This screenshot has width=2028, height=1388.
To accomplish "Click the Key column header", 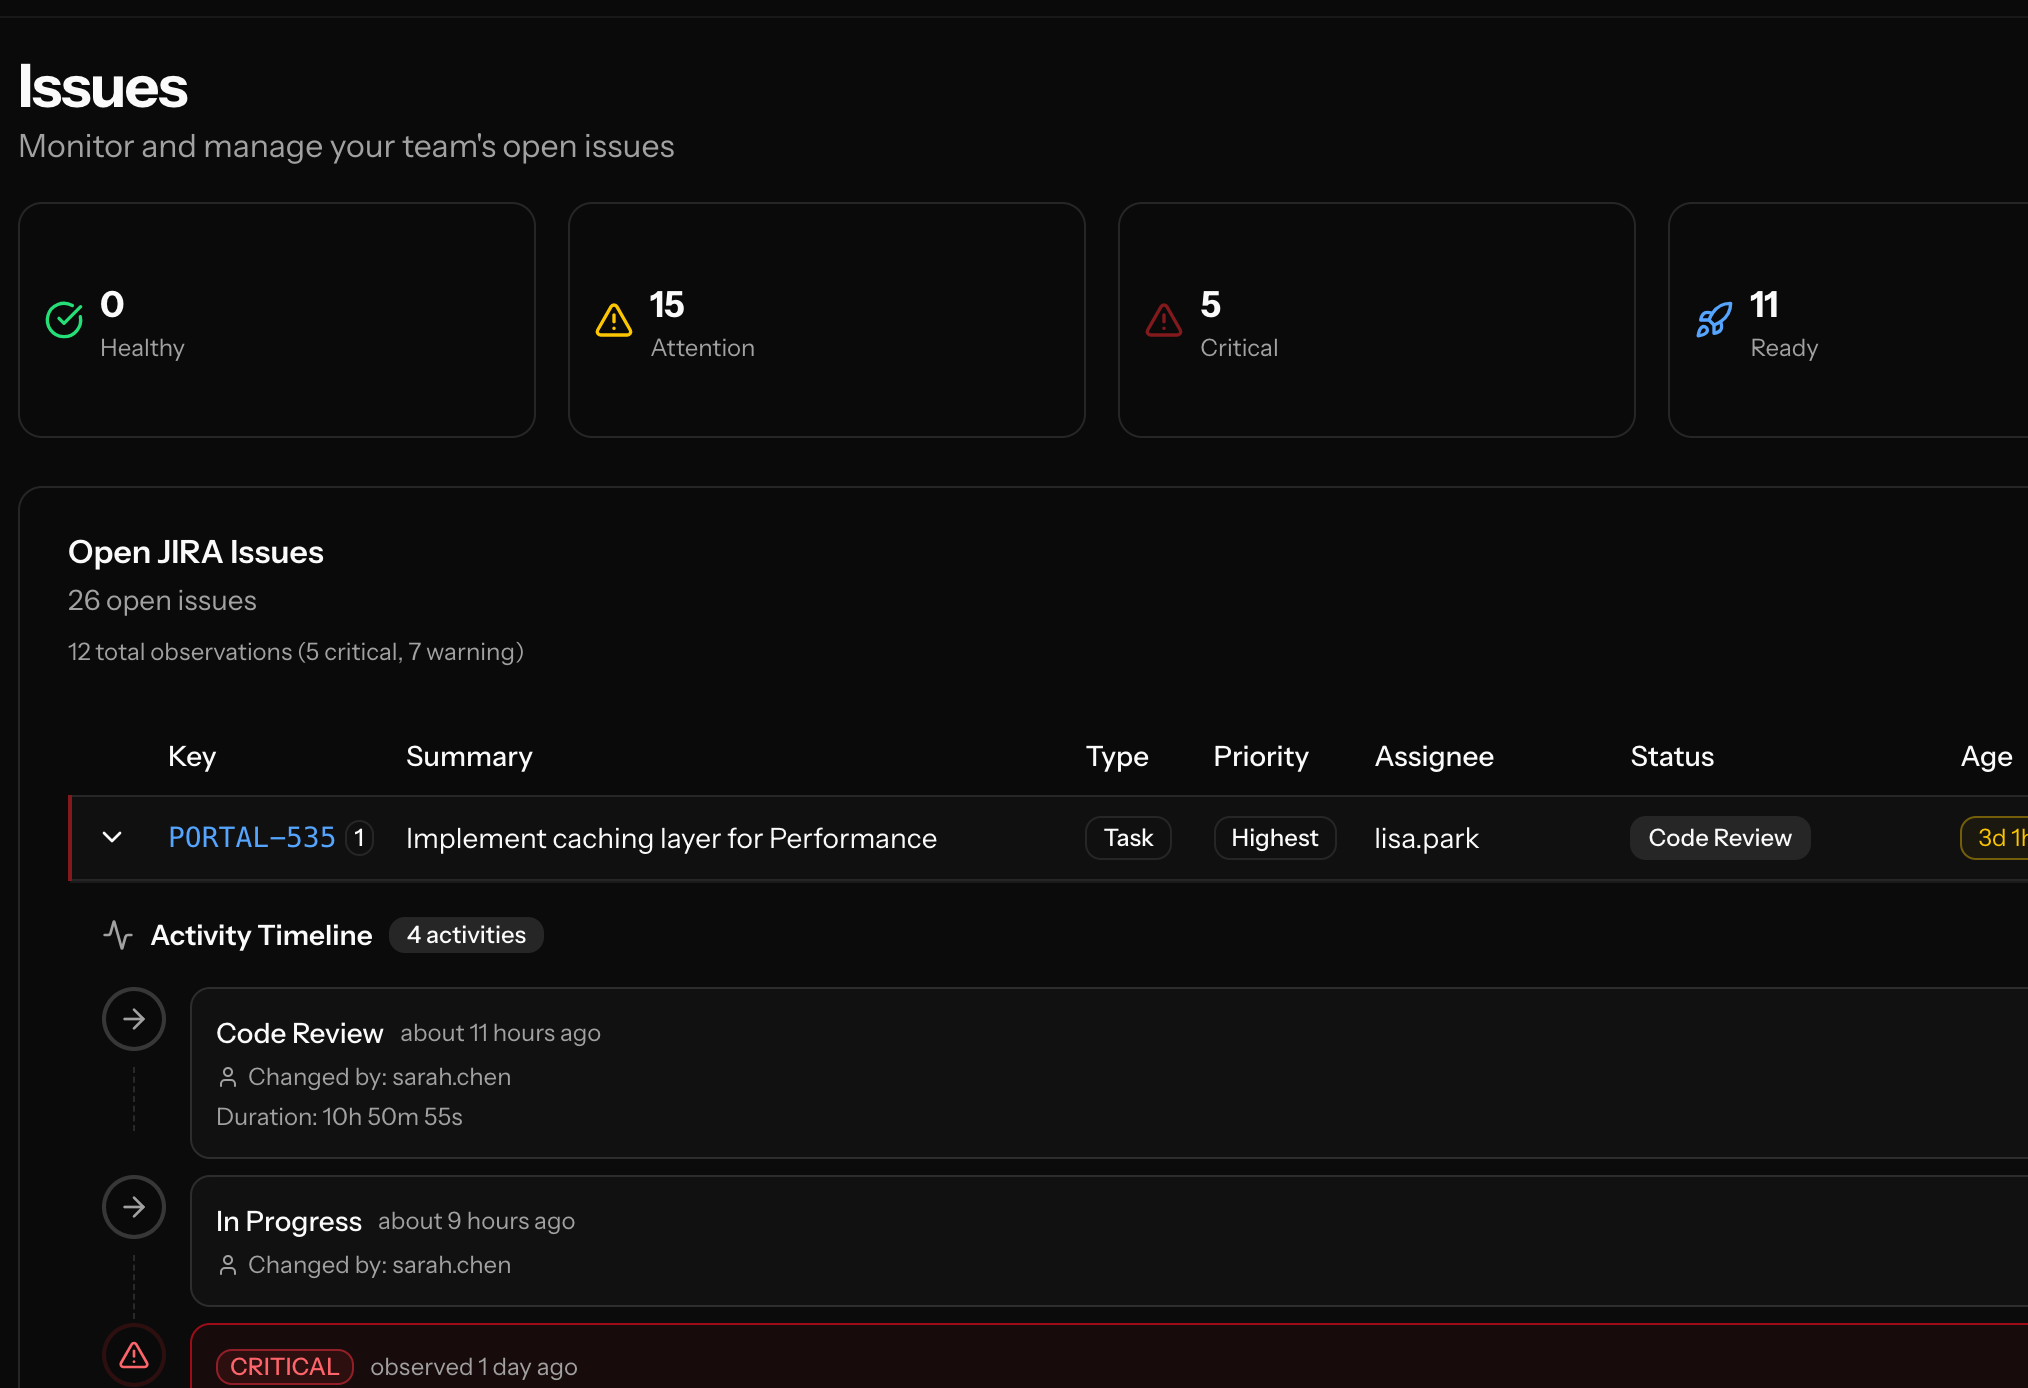I will click(x=192, y=757).
